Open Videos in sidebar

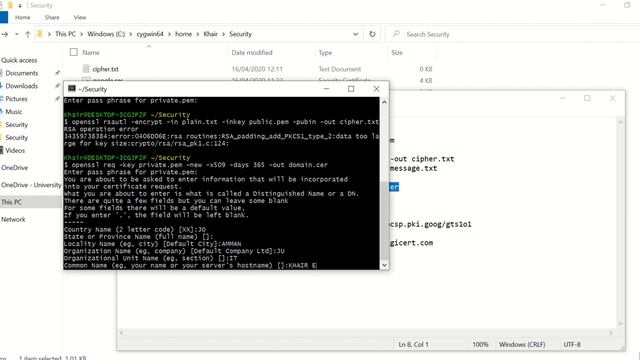pyautogui.click(x=15, y=150)
